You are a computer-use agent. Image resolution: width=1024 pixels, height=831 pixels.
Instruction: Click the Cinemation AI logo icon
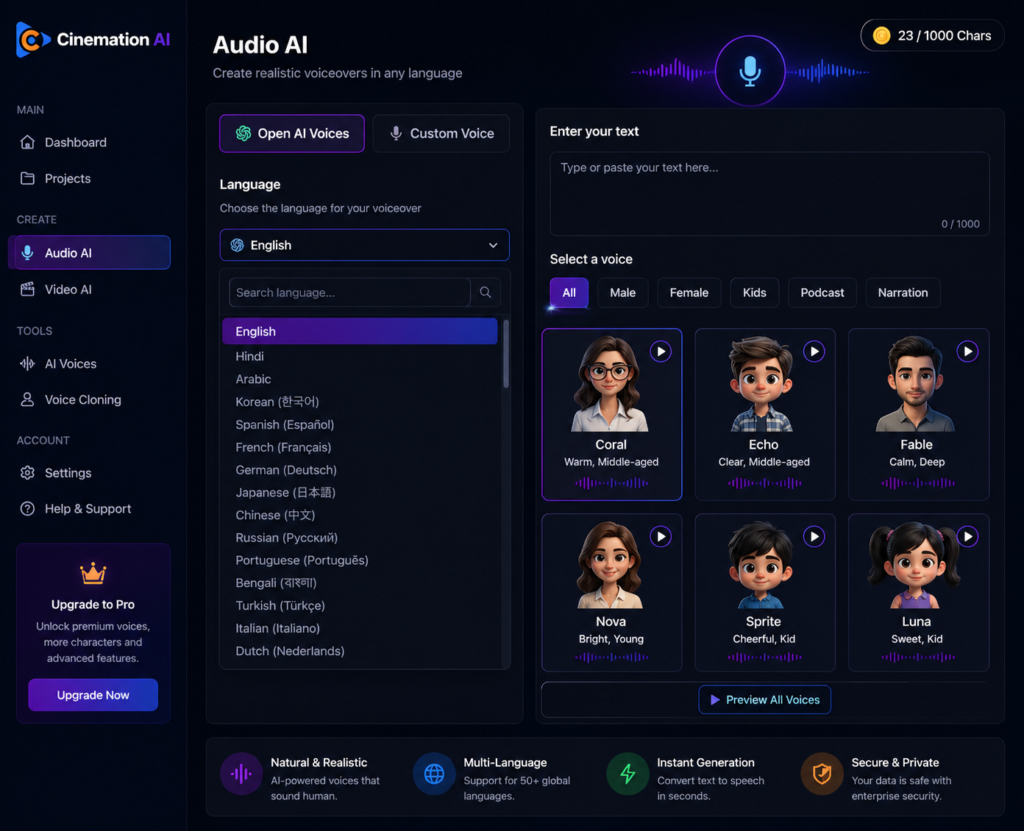(33, 40)
